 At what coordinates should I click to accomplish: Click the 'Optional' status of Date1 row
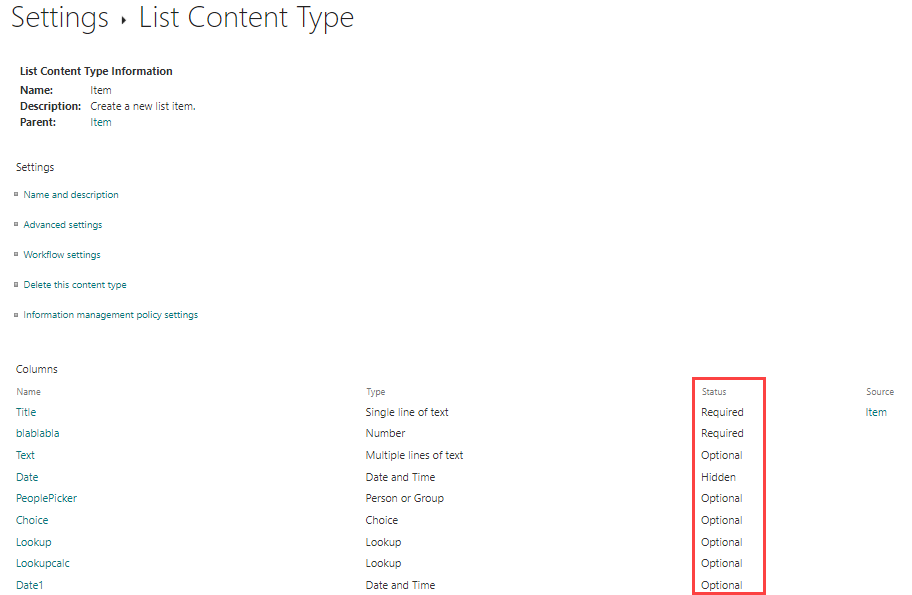(722, 586)
